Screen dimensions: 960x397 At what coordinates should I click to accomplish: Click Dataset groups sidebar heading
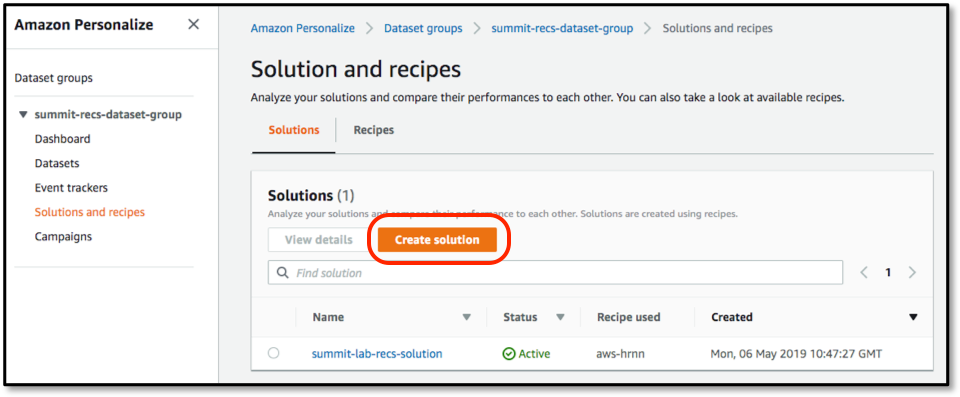(x=53, y=78)
